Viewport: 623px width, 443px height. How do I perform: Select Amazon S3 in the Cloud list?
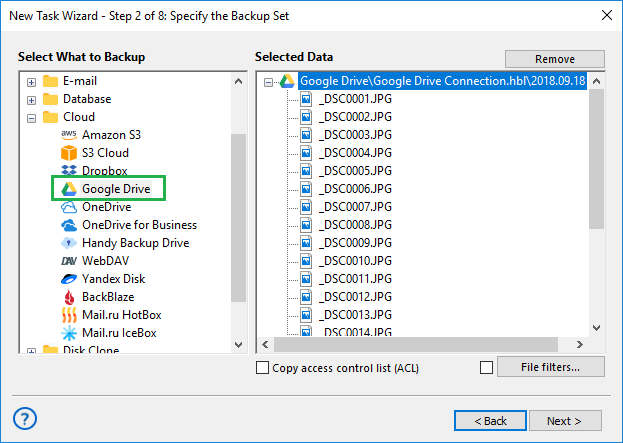click(x=111, y=135)
